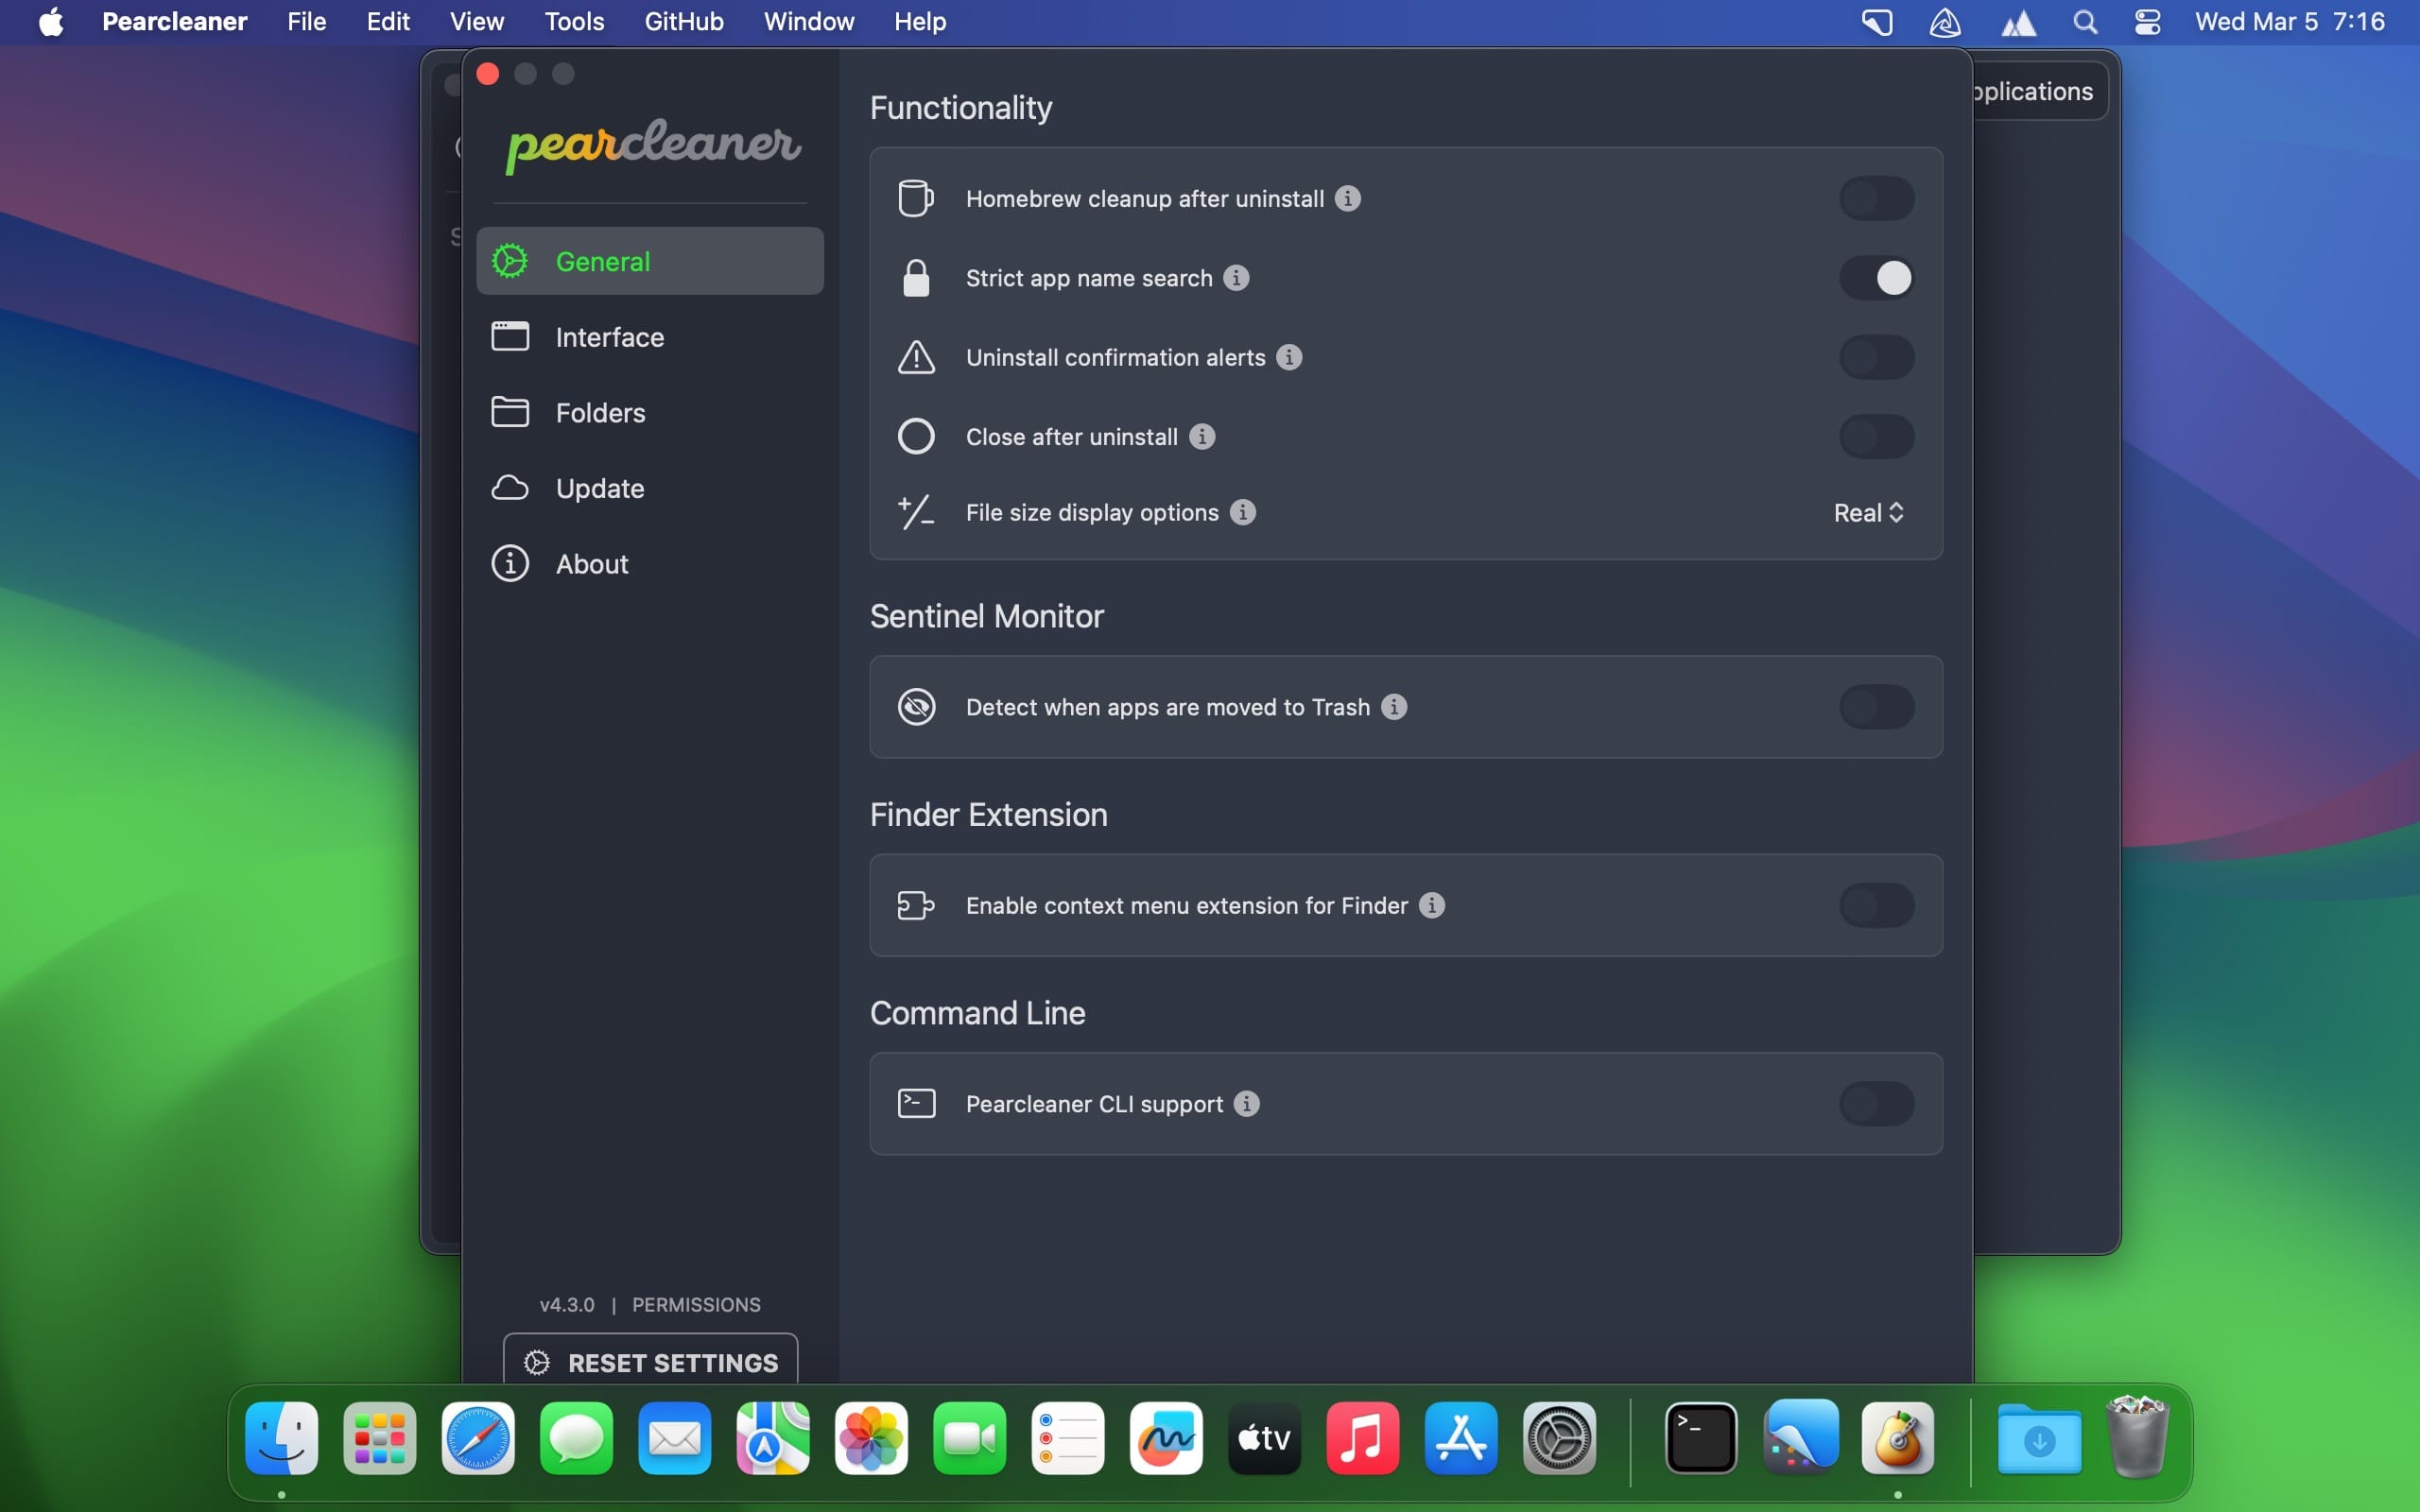Click info icon beside File size display options
2420x1512 pixels.
pos(1242,512)
